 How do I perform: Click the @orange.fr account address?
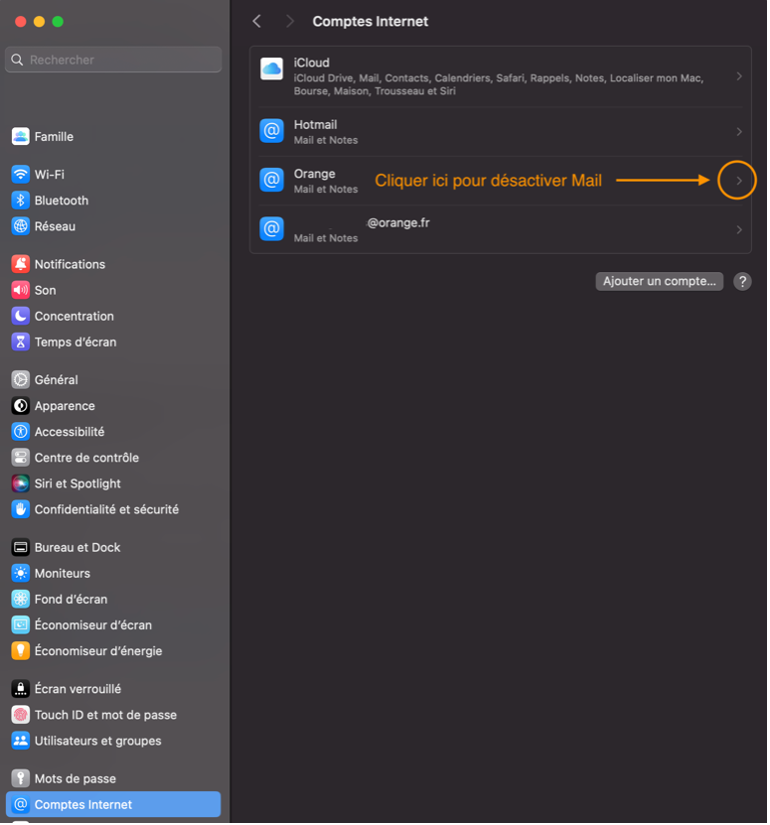pos(399,223)
